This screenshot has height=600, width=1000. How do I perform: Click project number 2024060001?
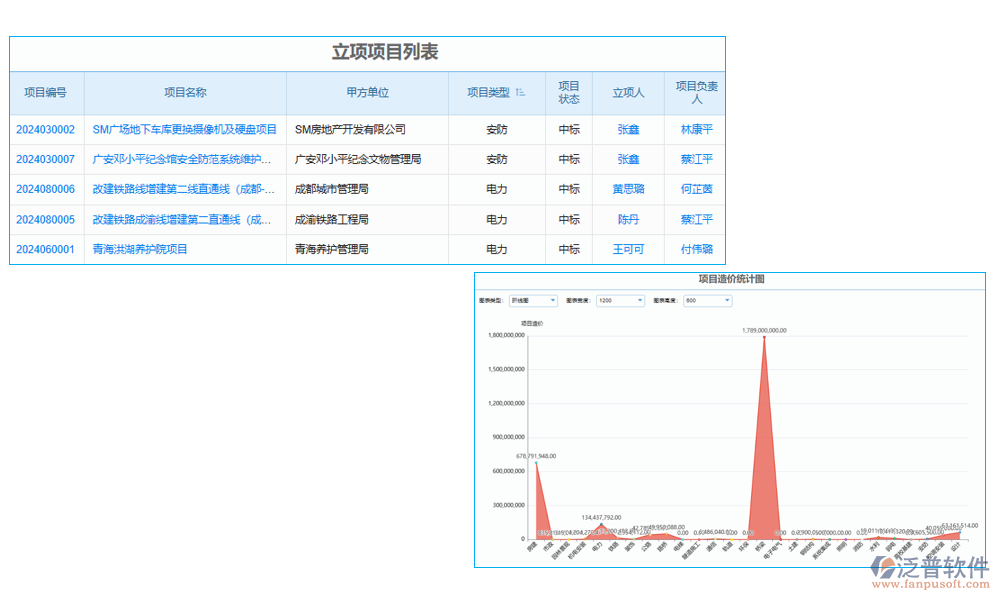pos(46,249)
